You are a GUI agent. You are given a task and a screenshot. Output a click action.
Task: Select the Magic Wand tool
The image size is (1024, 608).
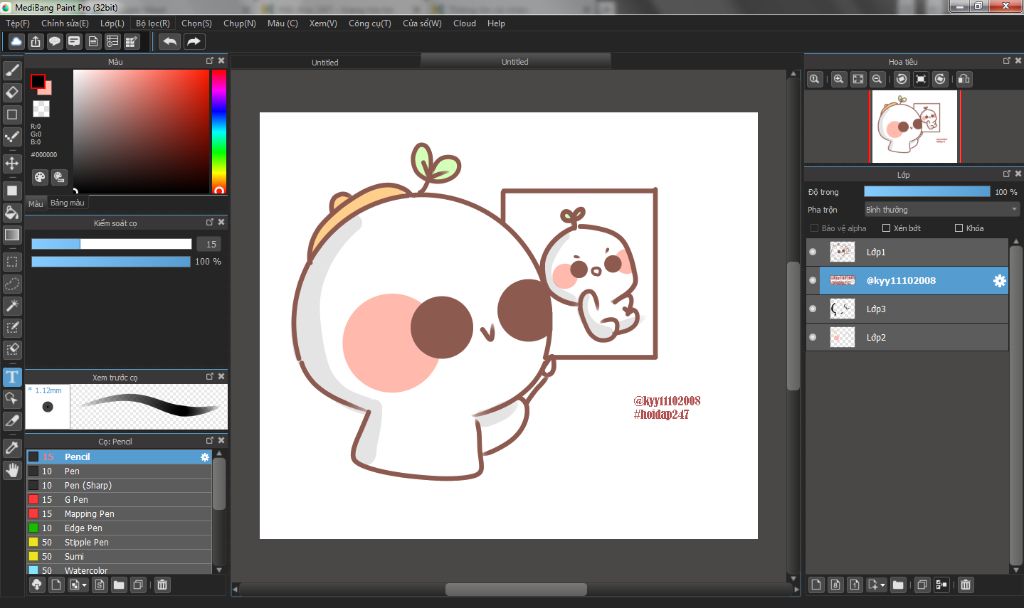click(x=12, y=306)
